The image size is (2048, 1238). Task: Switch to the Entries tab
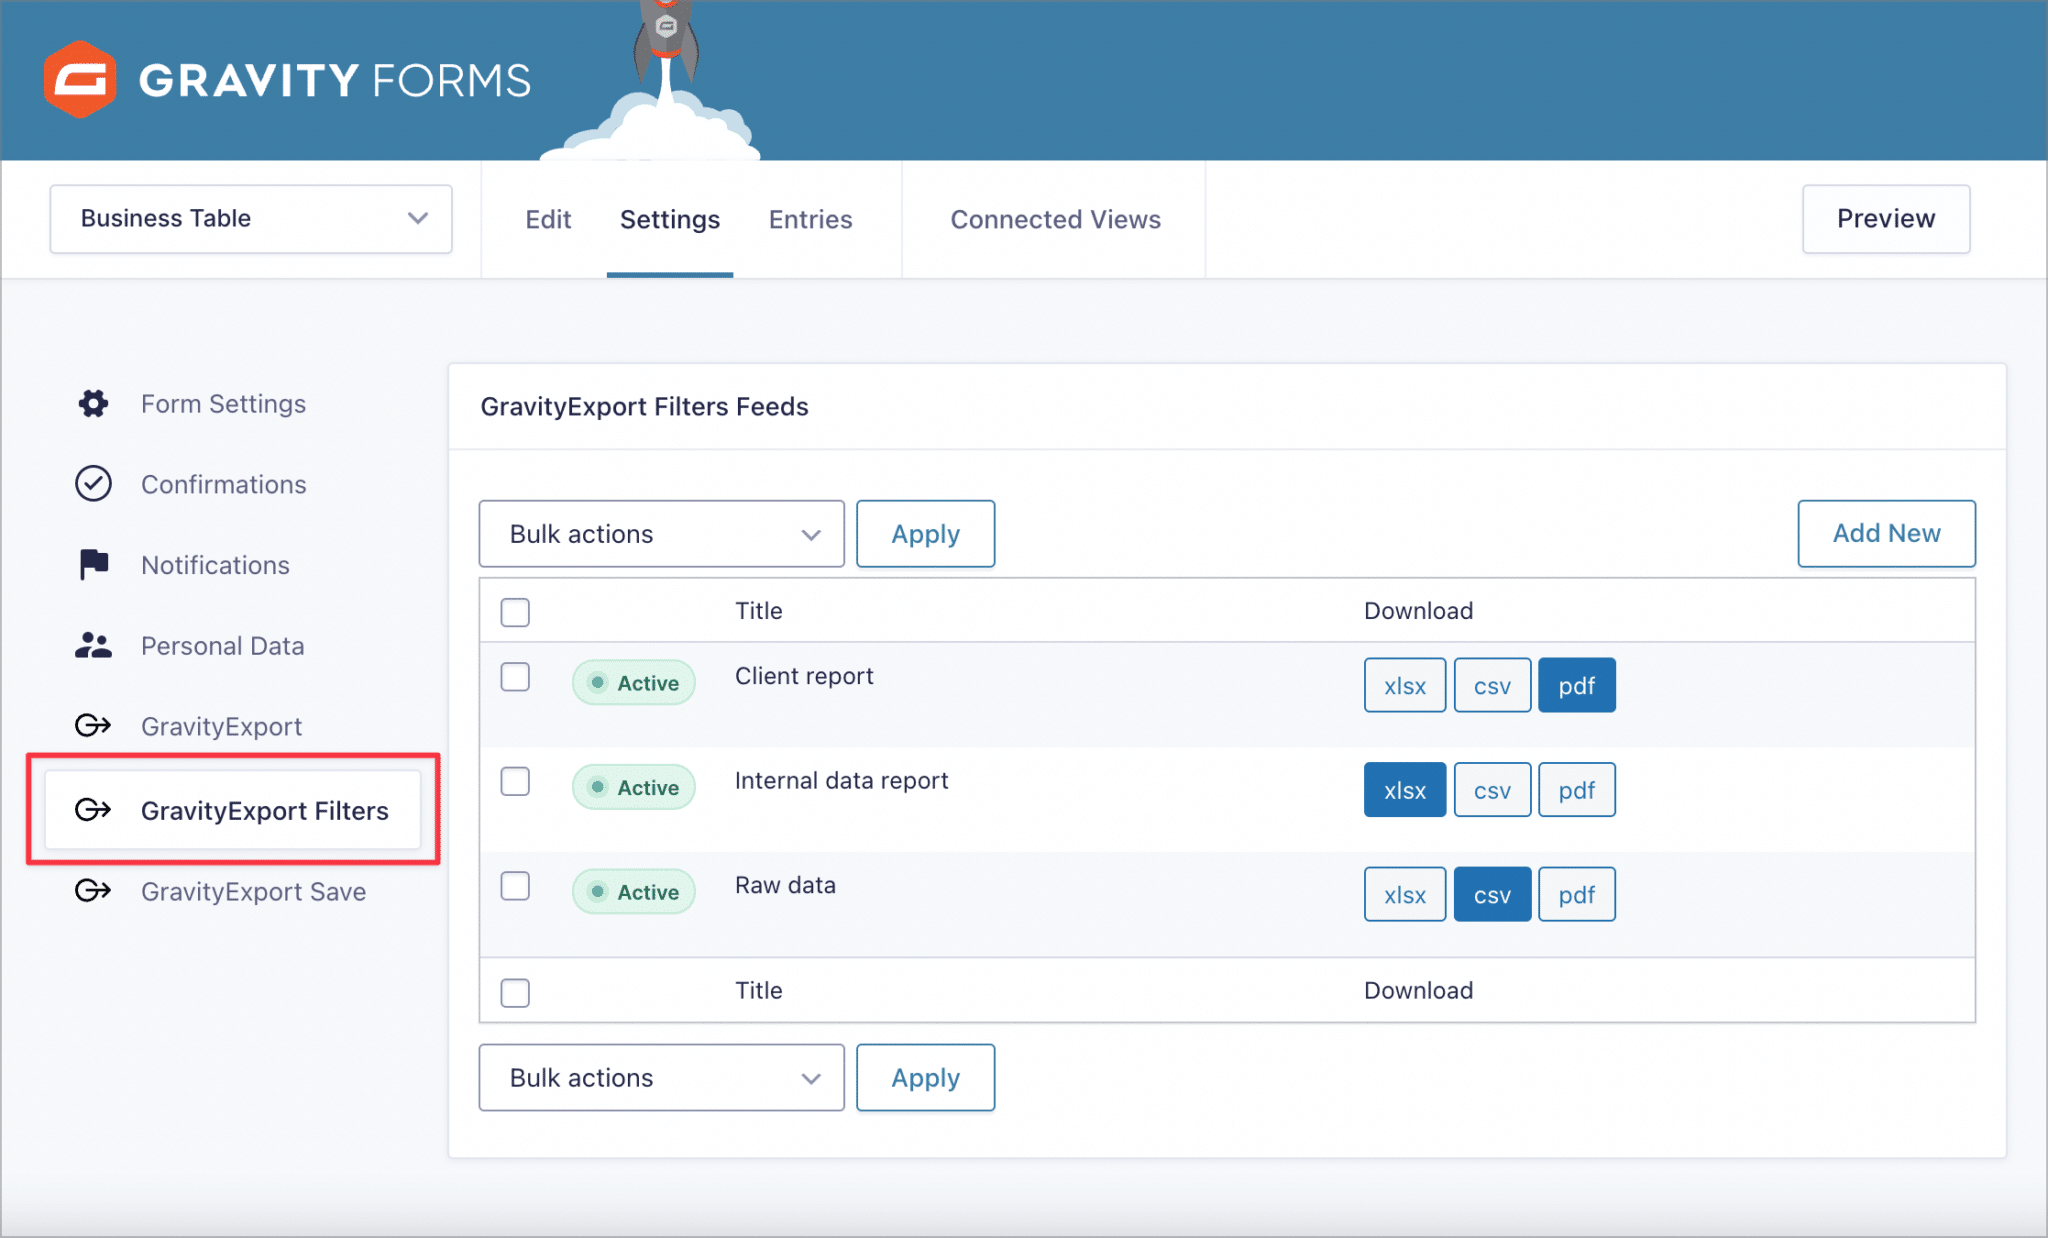[810, 219]
